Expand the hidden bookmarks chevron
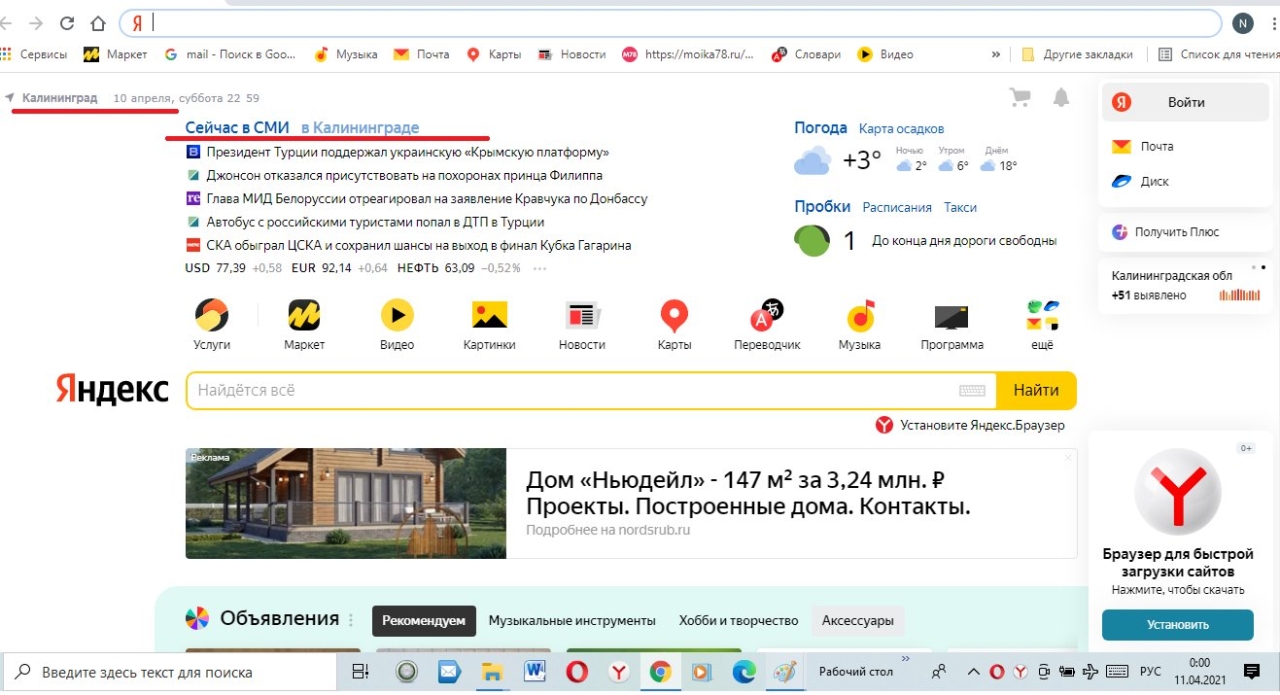The image size is (1280, 695). tap(996, 54)
